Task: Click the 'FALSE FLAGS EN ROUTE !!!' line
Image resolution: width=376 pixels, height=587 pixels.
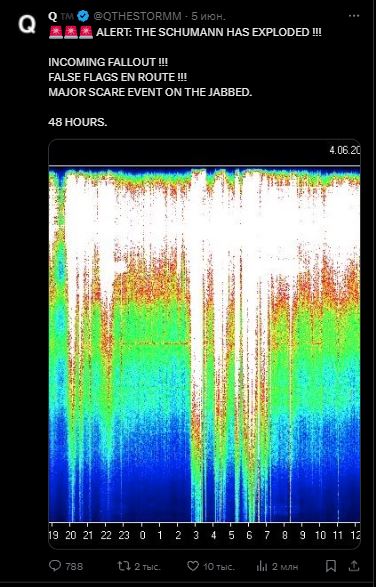Action: (x=118, y=77)
